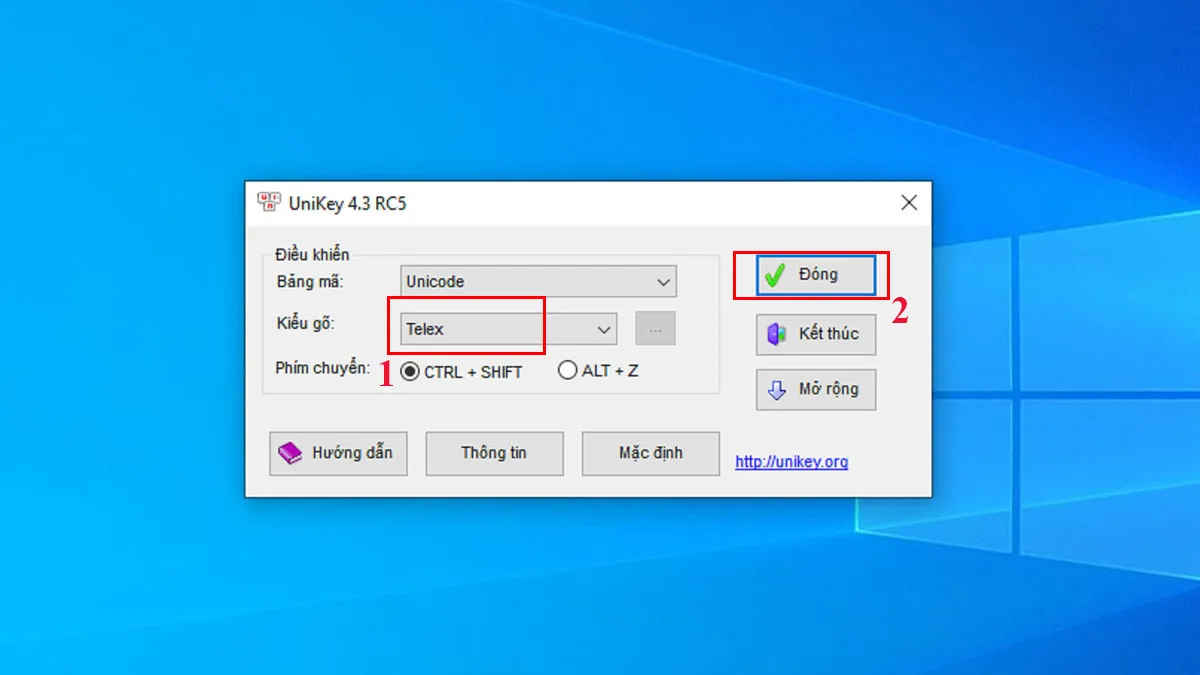The width and height of the screenshot is (1200, 675).
Task: Close the UniKey dialog with the X
Action: coord(908,203)
